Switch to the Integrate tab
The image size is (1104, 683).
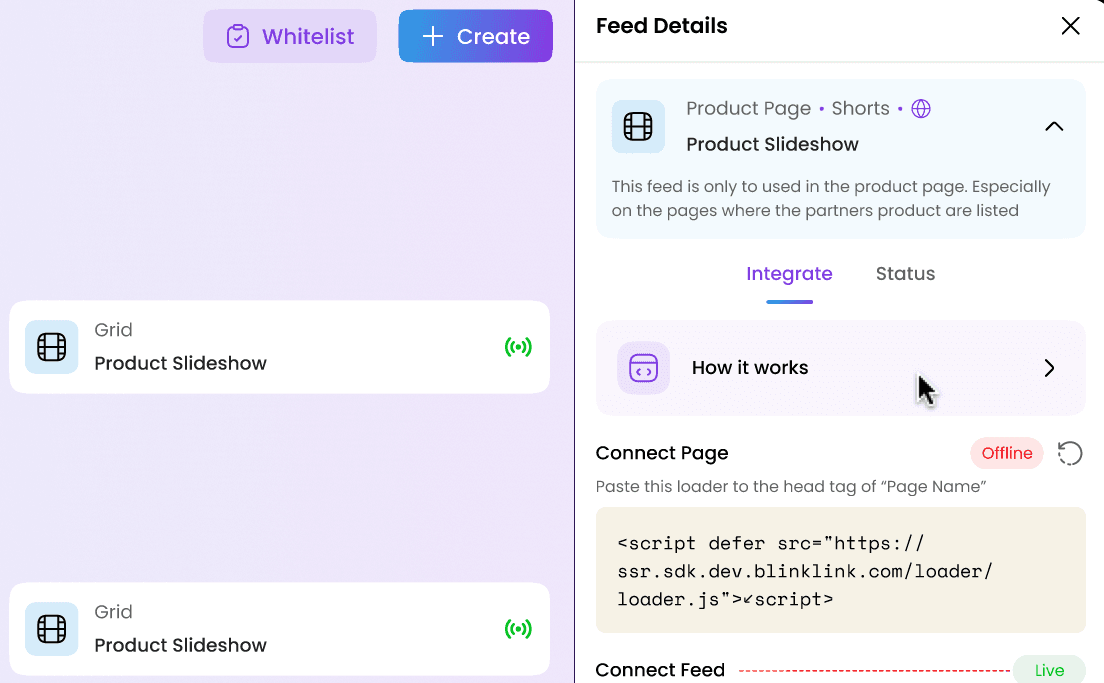(x=789, y=274)
